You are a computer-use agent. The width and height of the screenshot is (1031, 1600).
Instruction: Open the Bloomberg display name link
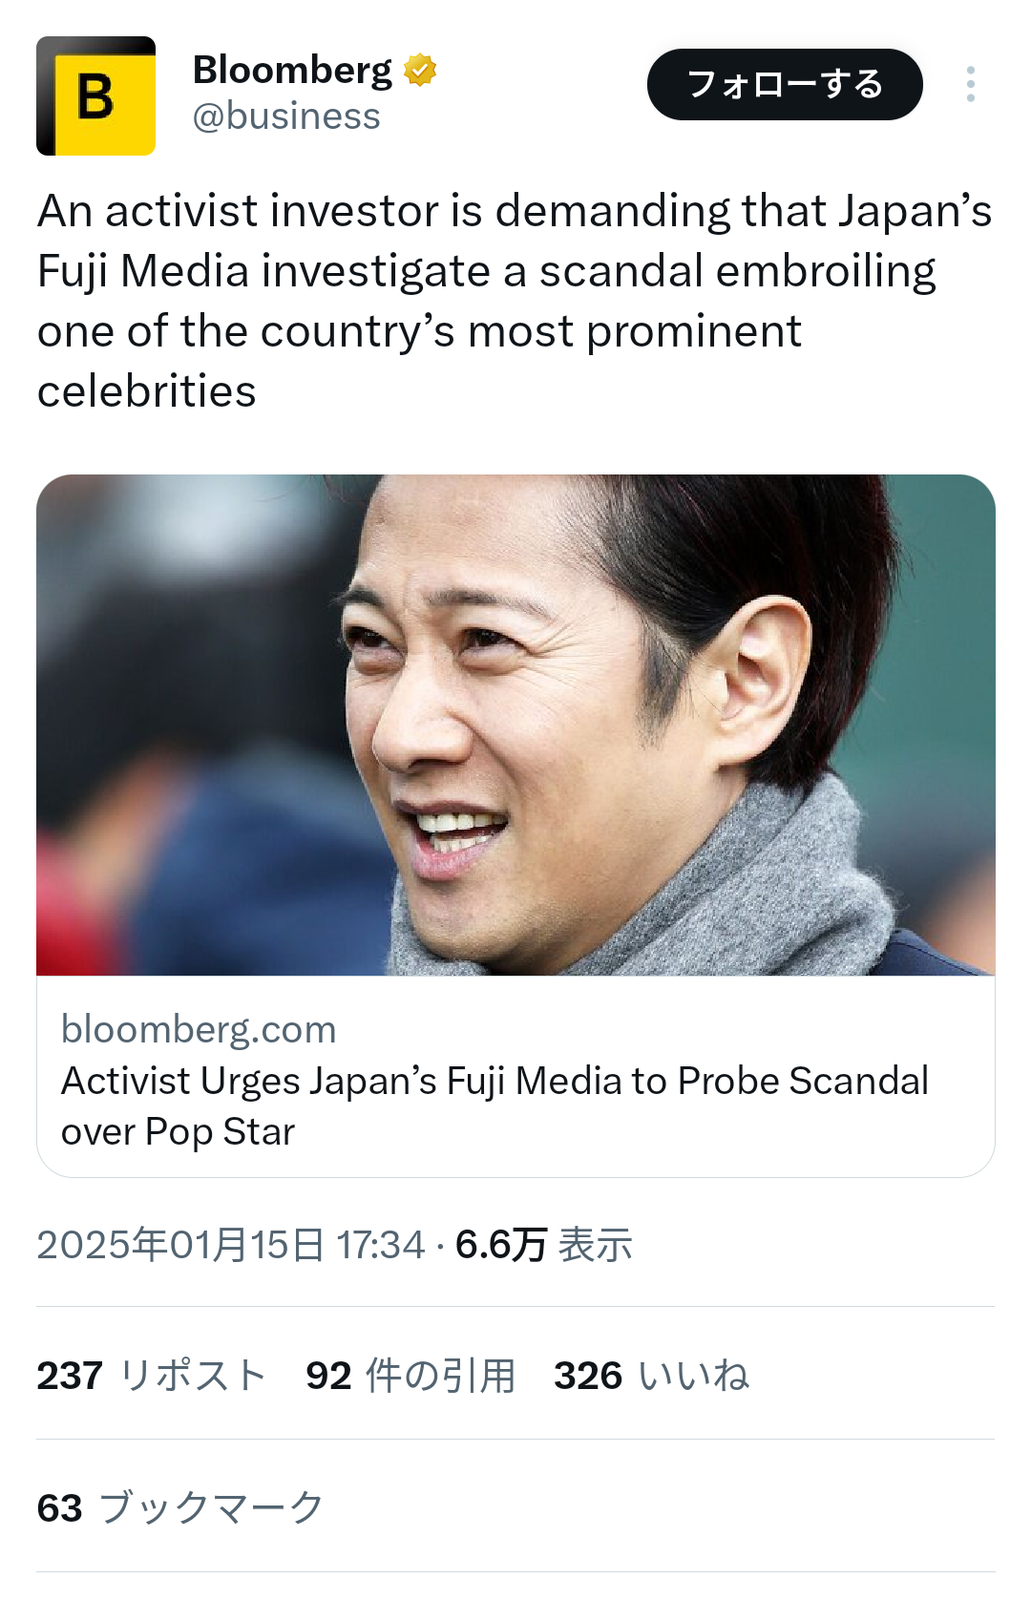point(292,70)
